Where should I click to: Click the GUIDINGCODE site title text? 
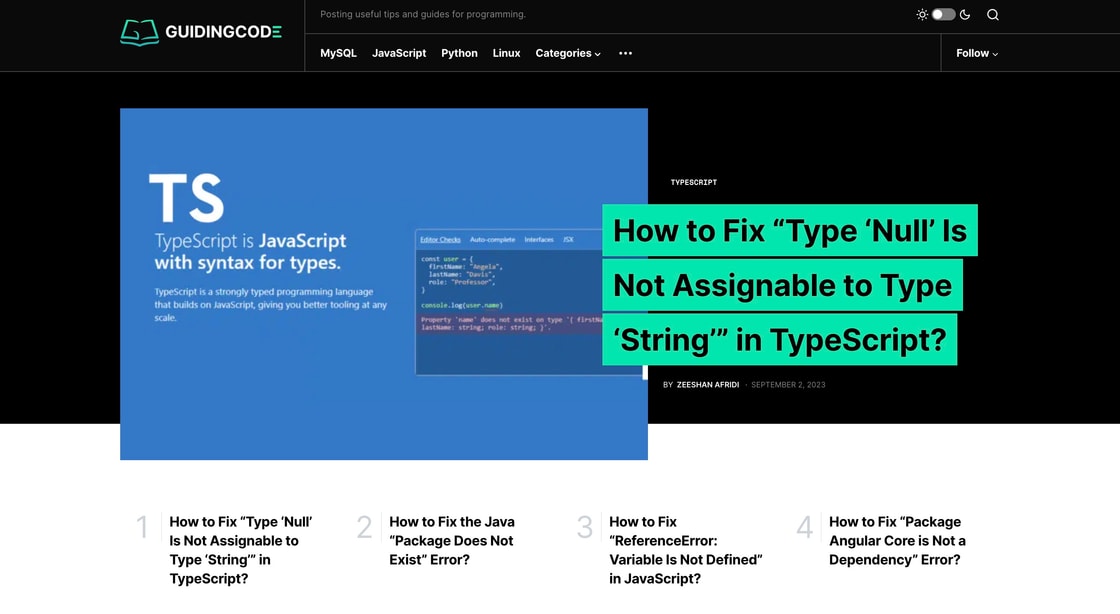click(223, 32)
